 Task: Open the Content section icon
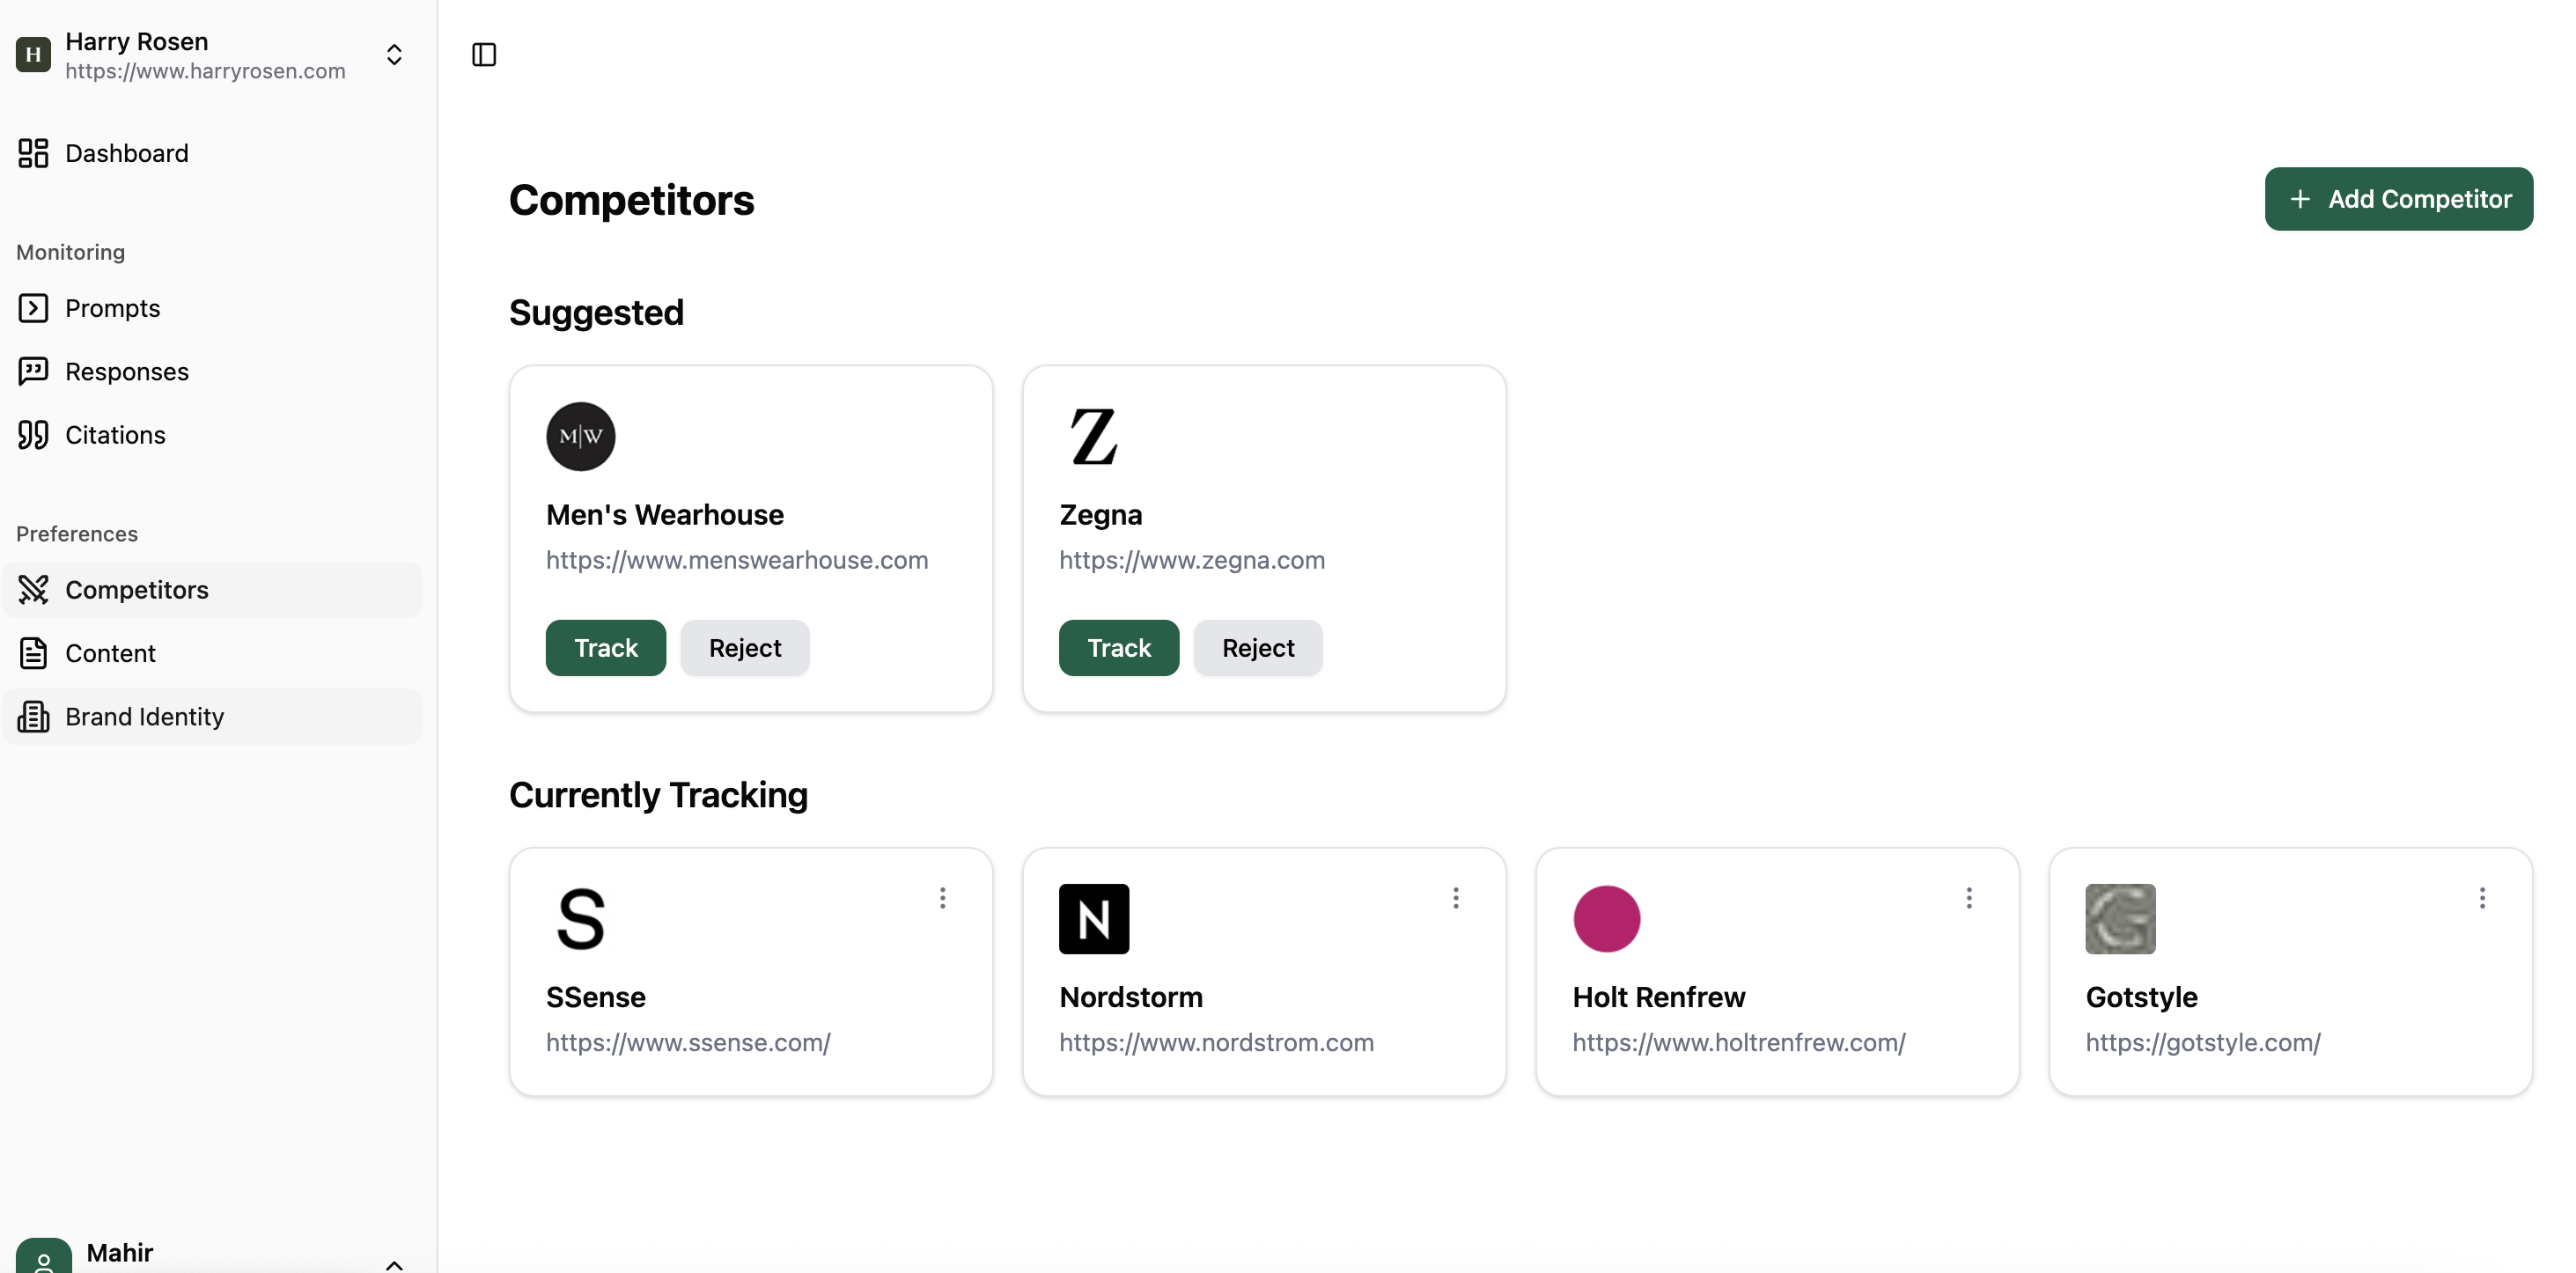(34, 652)
